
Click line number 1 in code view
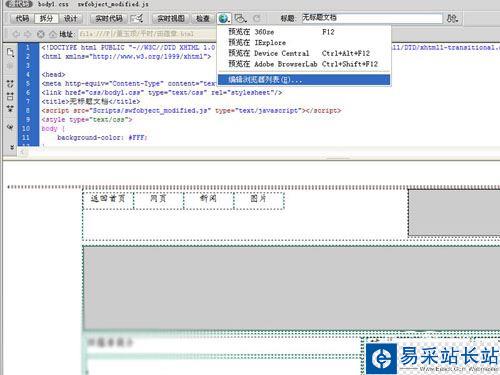[28, 47]
